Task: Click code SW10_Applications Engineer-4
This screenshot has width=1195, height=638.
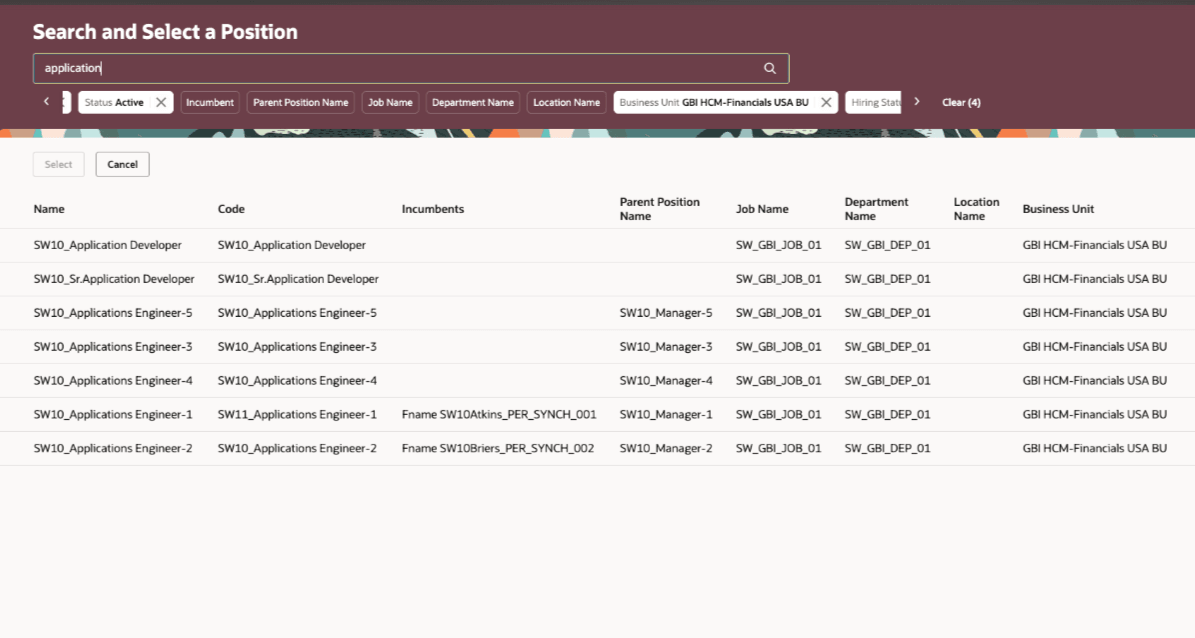Action: click(x=297, y=380)
